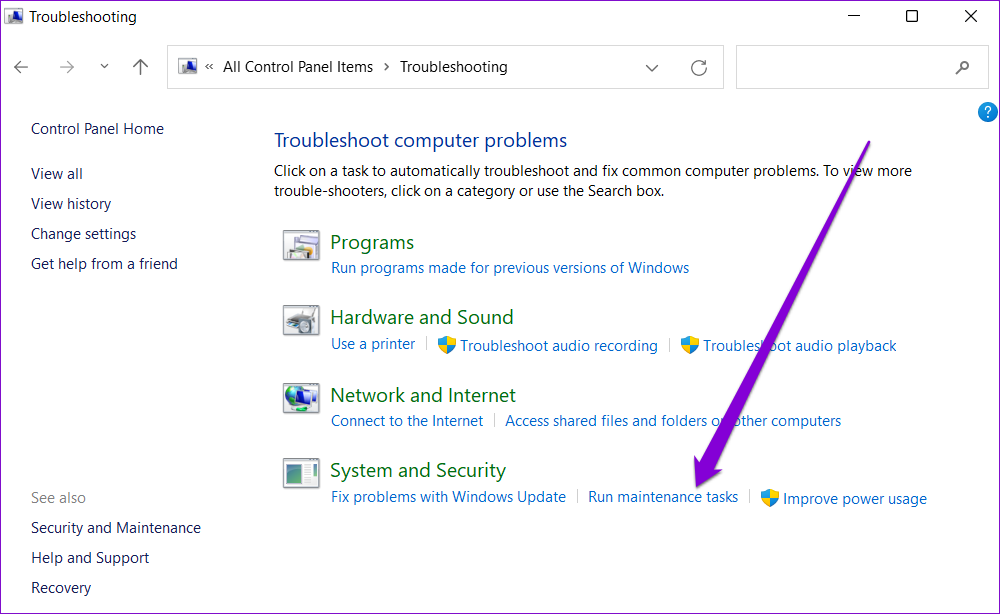Image resolution: width=1000 pixels, height=614 pixels.
Task: Click the System and Security icon
Action: point(301,473)
